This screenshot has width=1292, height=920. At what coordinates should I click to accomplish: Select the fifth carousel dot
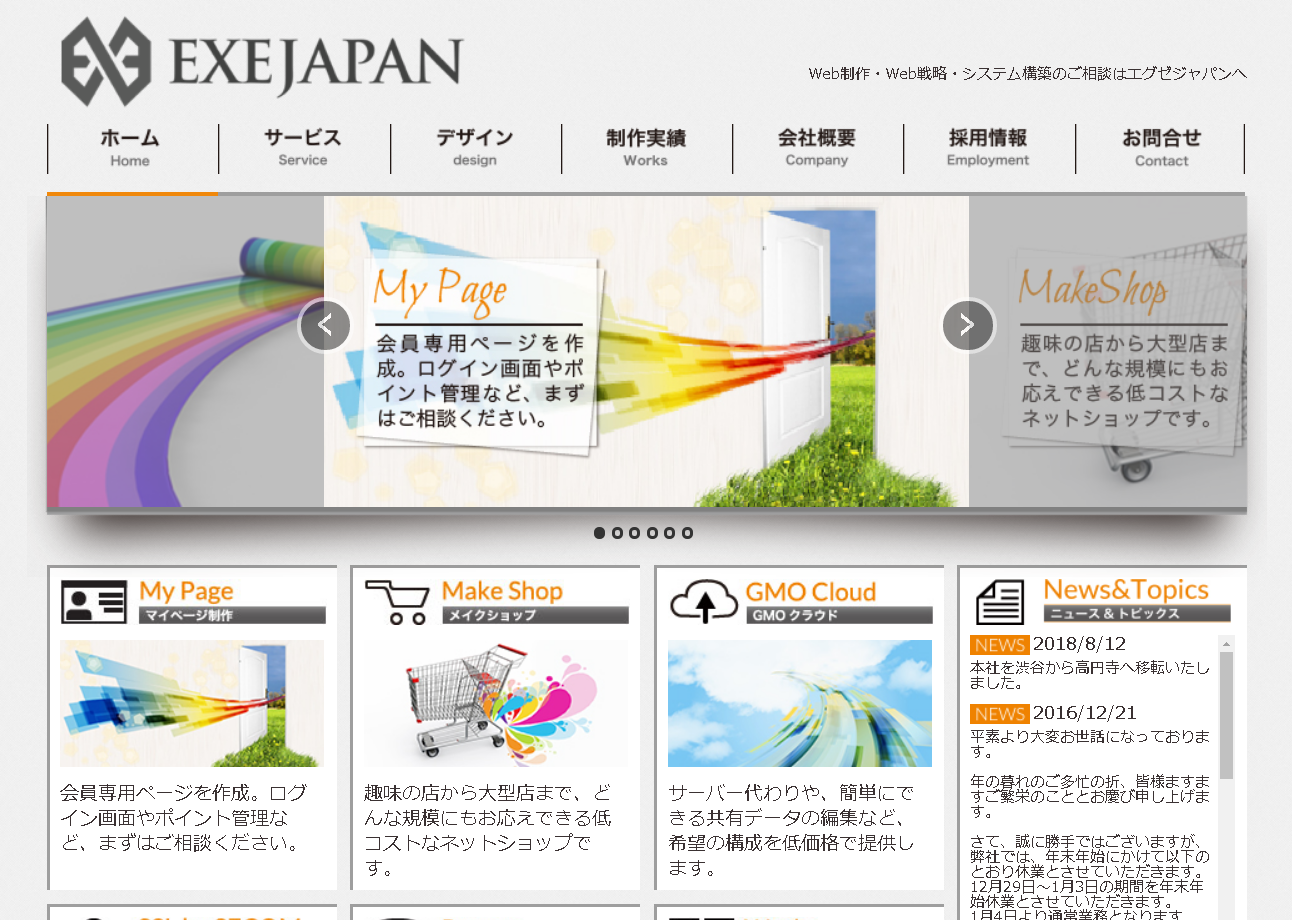coord(670,533)
